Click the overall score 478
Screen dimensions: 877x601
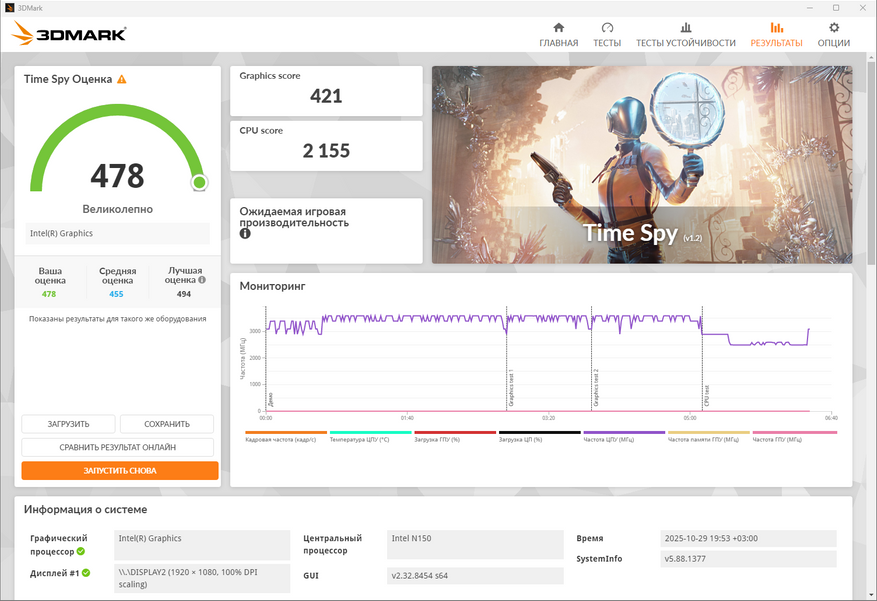click(x=117, y=176)
